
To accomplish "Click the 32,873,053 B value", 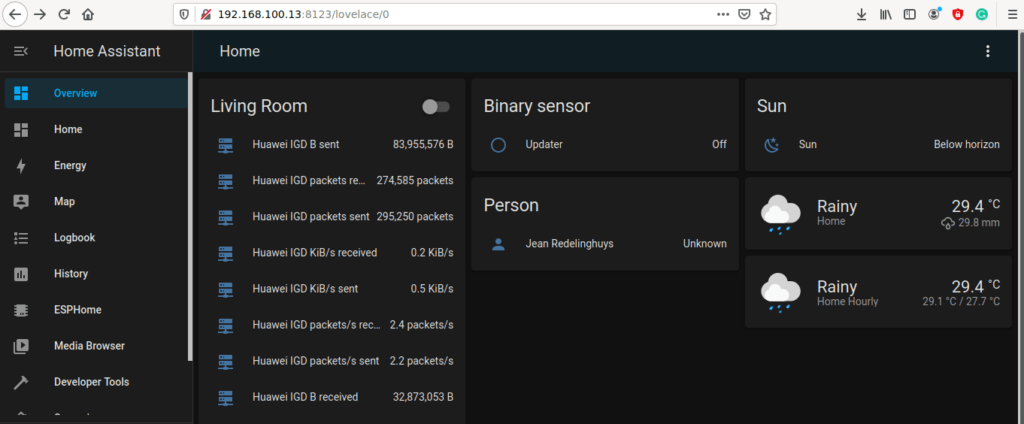I will (423, 397).
